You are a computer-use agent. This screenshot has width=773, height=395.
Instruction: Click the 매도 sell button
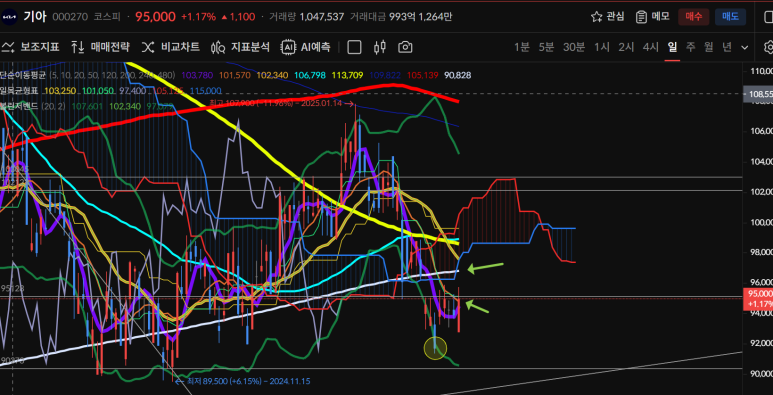[730, 17]
